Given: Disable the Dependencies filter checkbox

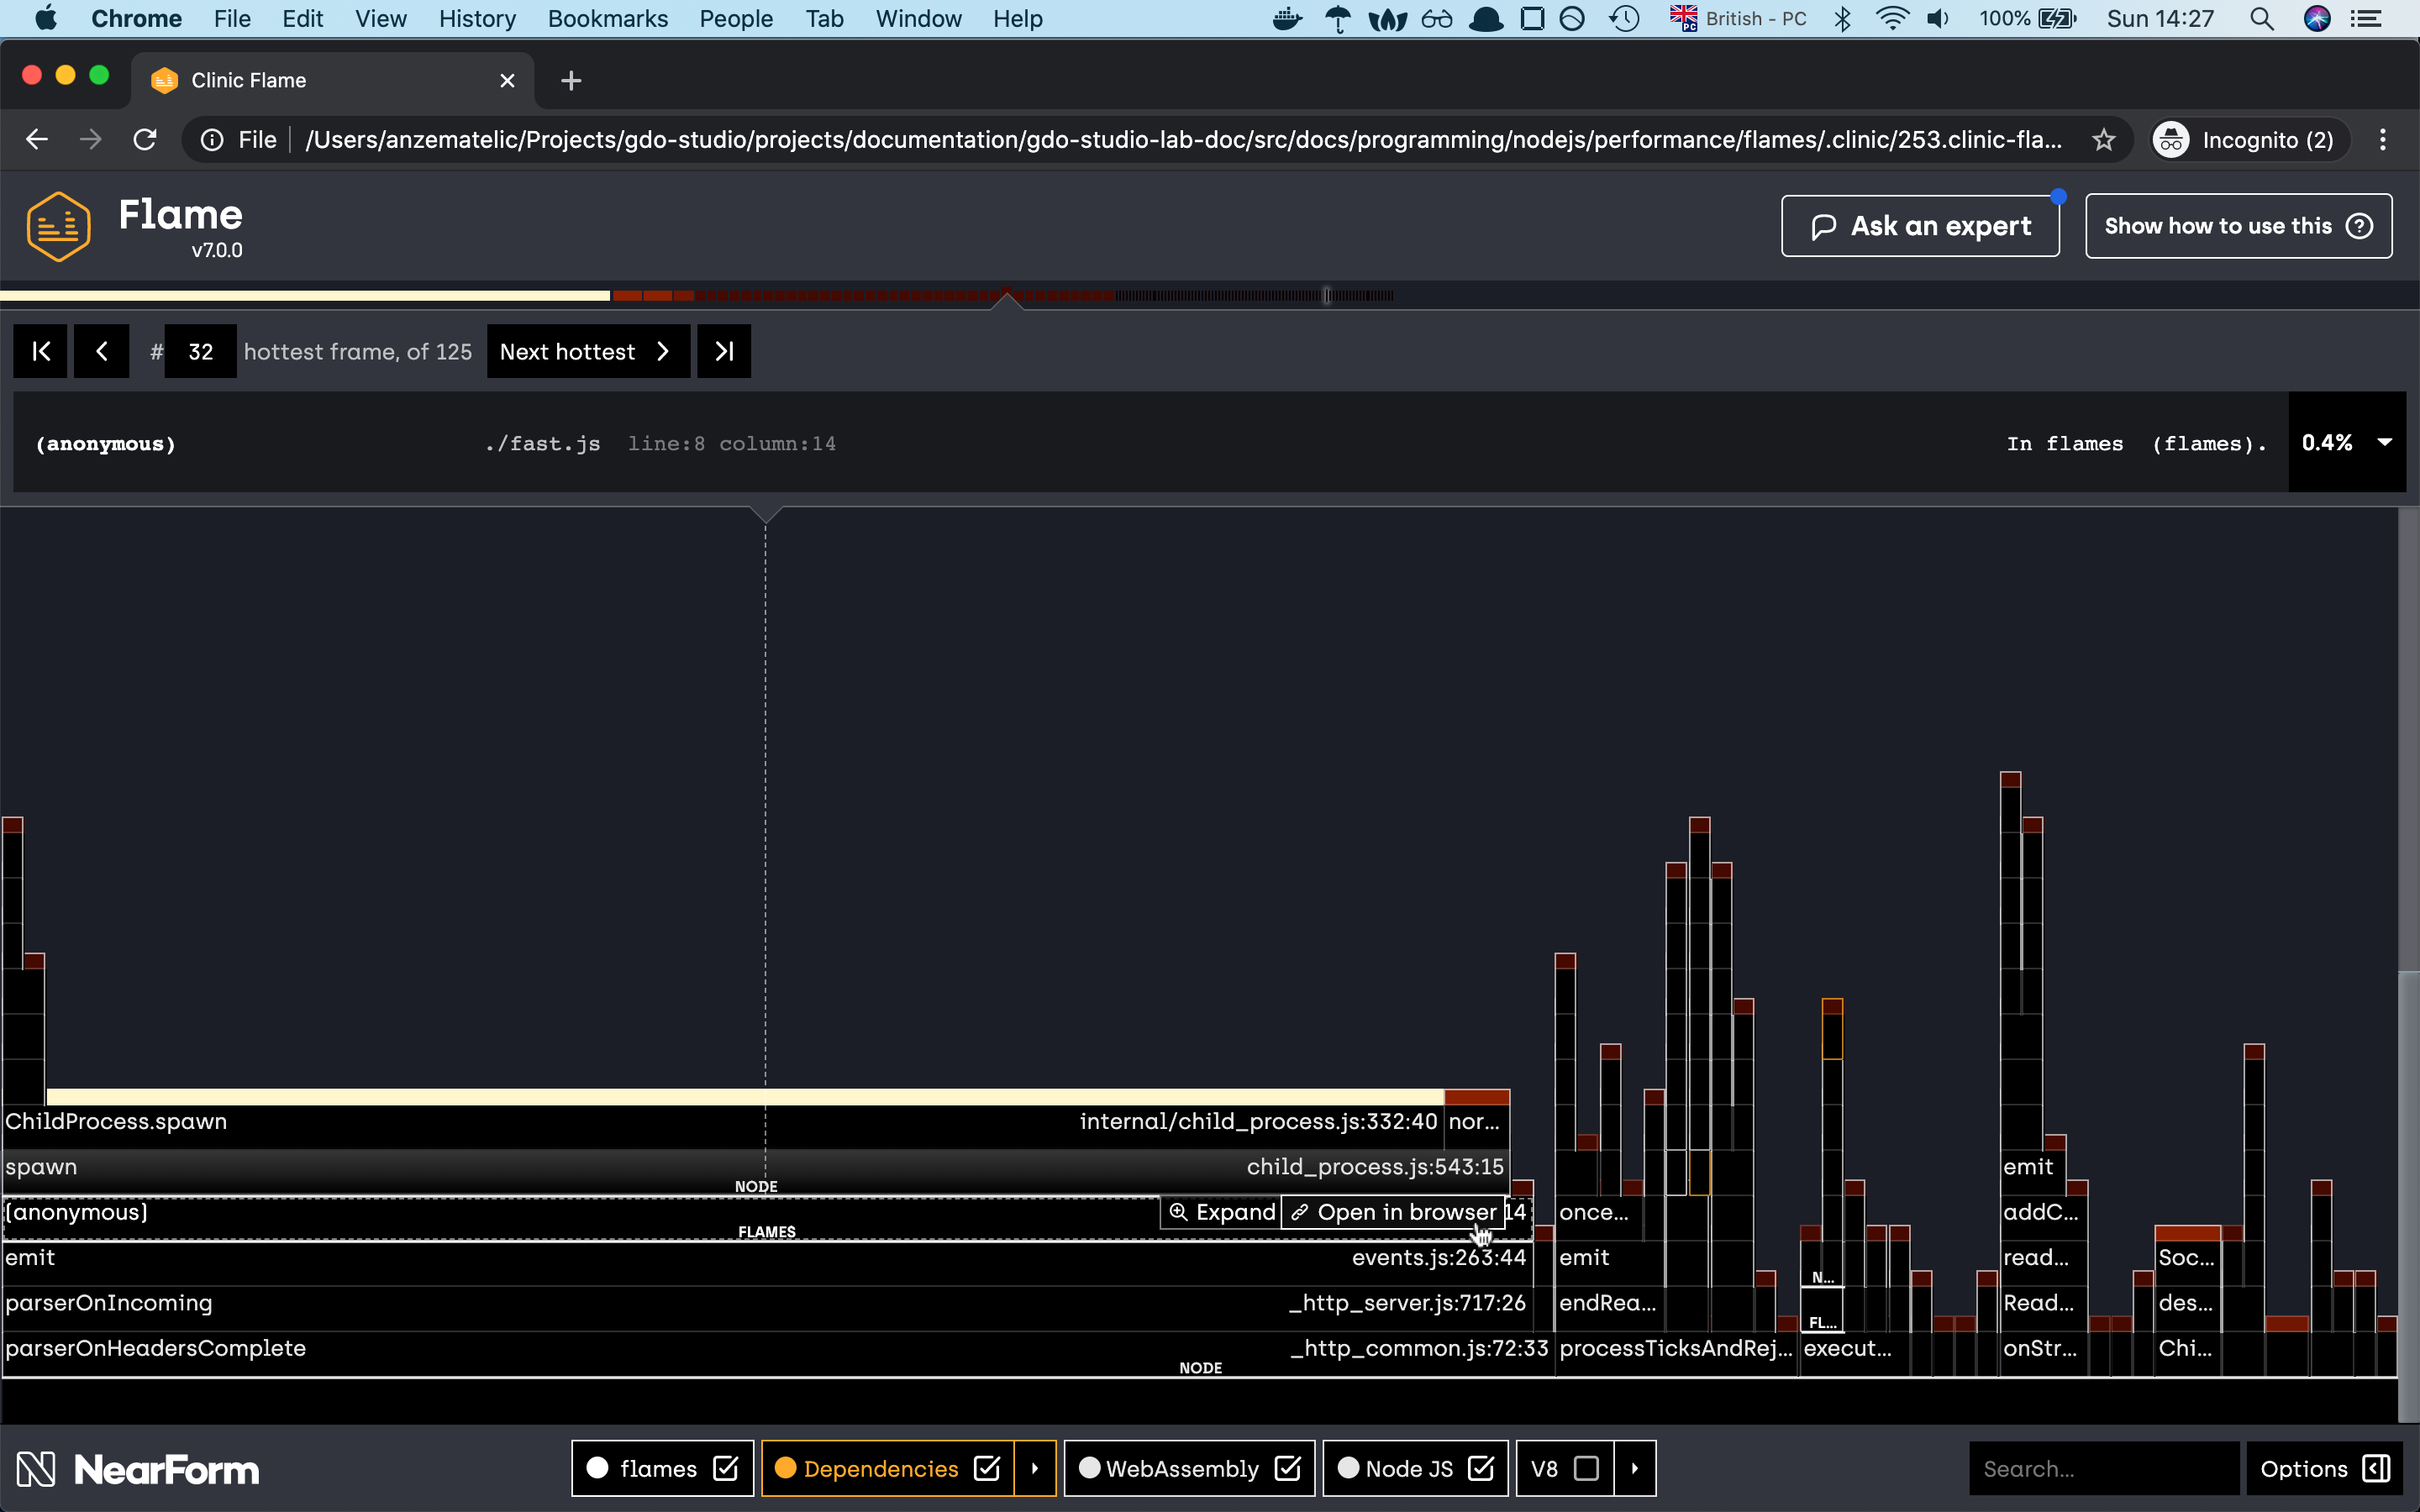Looking at the screenshot, I should click(x=987, y=1468).
